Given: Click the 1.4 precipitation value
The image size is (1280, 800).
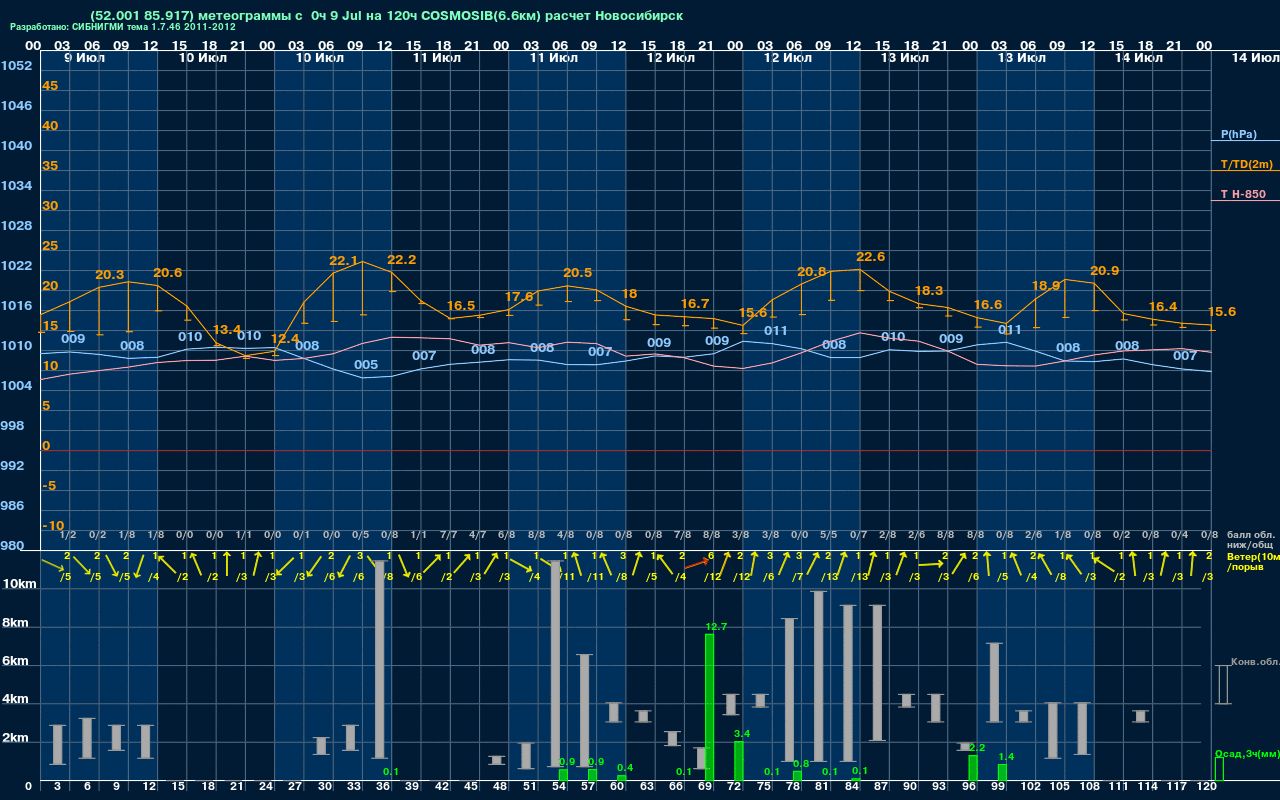Looking at the screenshot, I should [1006, 757].
